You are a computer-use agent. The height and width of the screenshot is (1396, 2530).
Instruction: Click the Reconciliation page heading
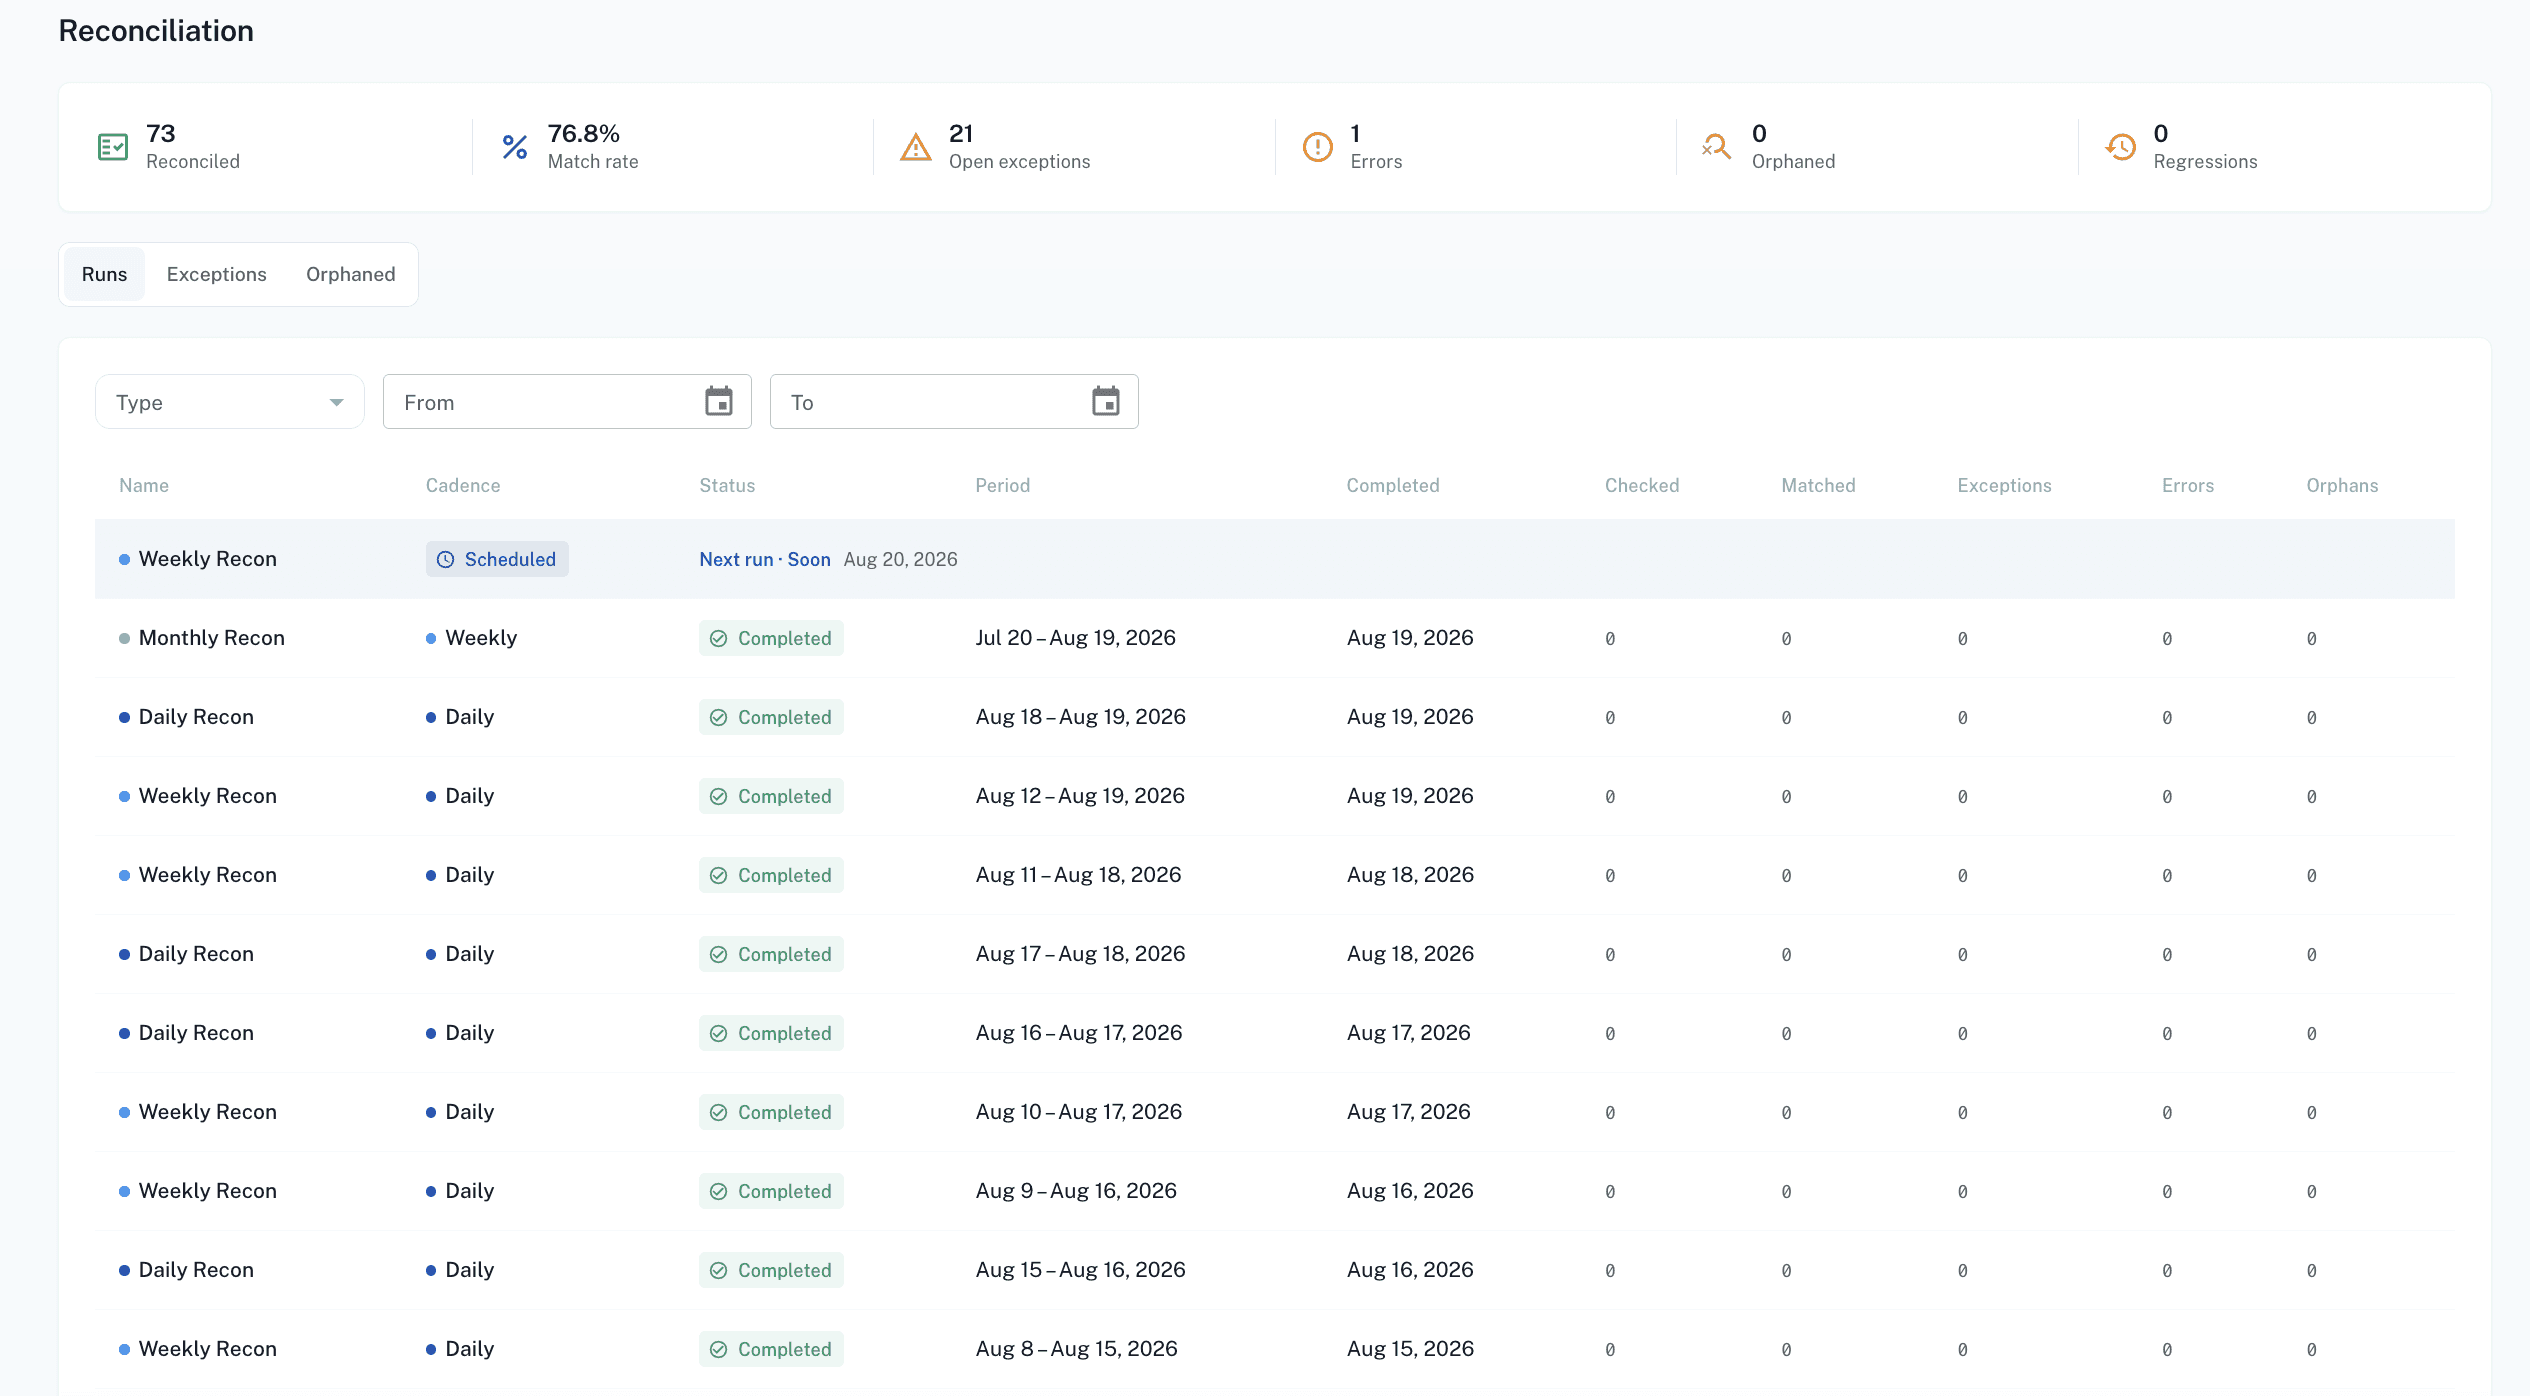[x=156, y=31]
